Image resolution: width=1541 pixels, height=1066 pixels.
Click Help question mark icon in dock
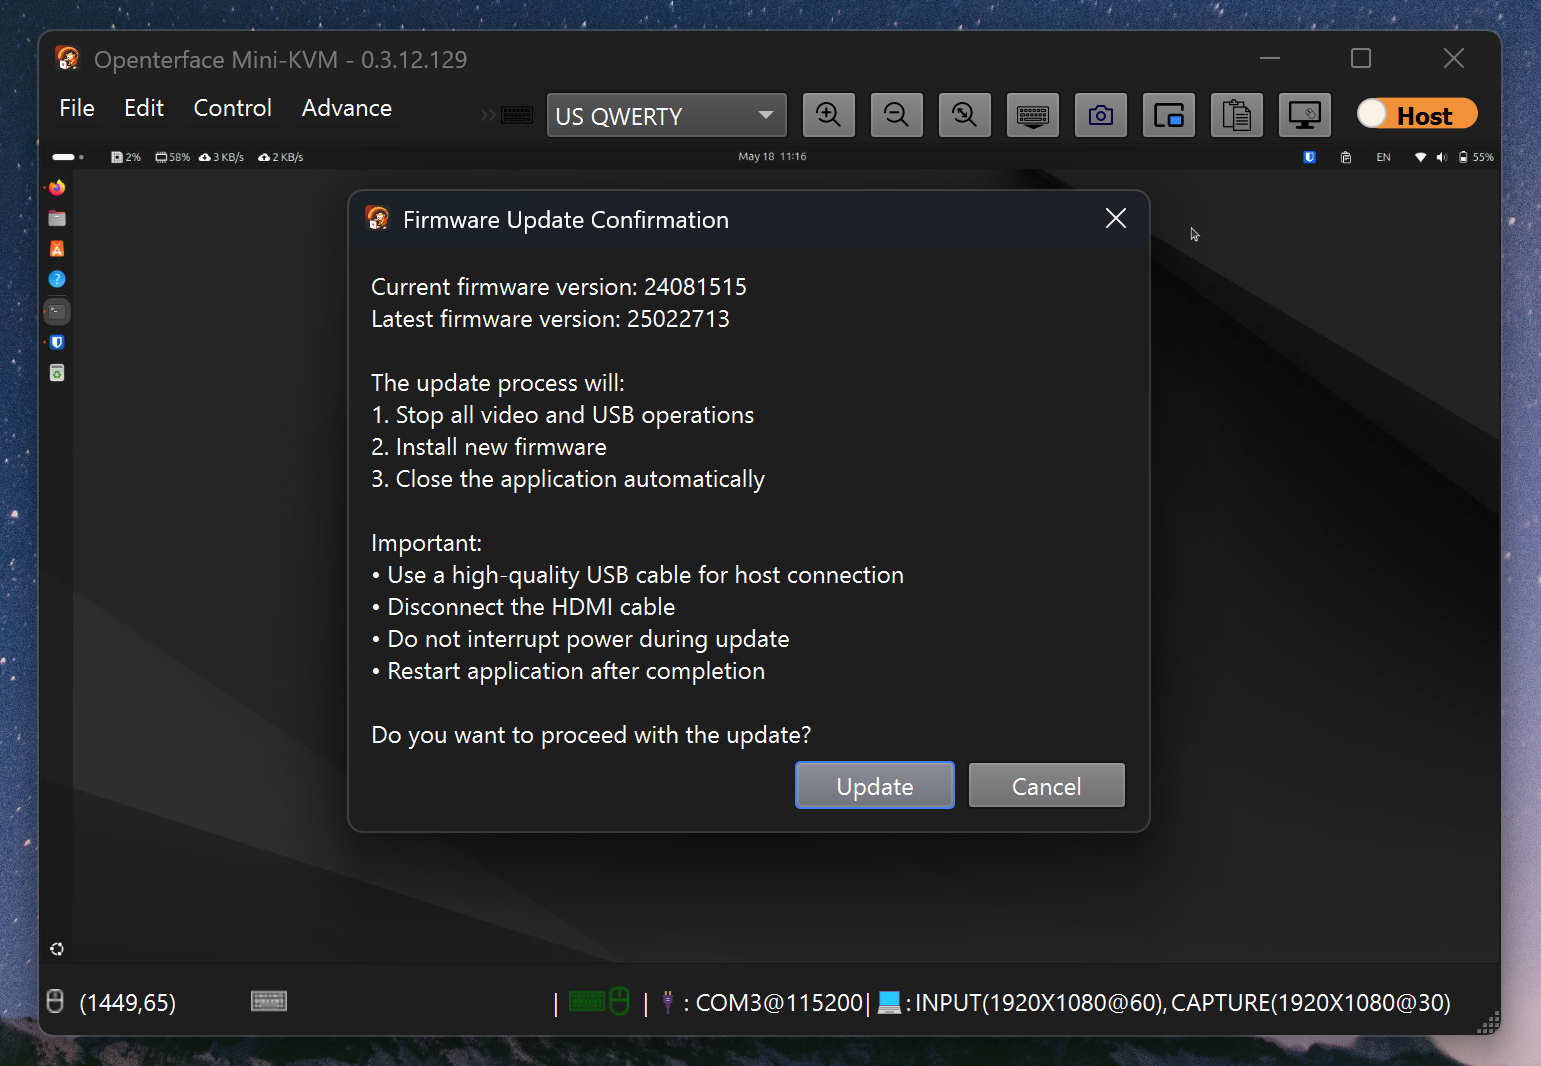point(57,279)
